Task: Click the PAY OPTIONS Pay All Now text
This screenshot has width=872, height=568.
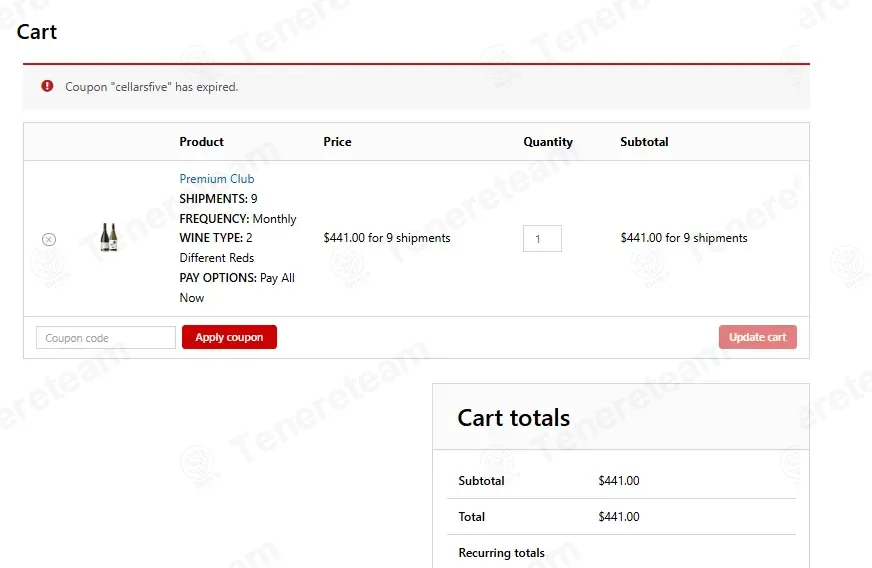Action: (237, 288)
